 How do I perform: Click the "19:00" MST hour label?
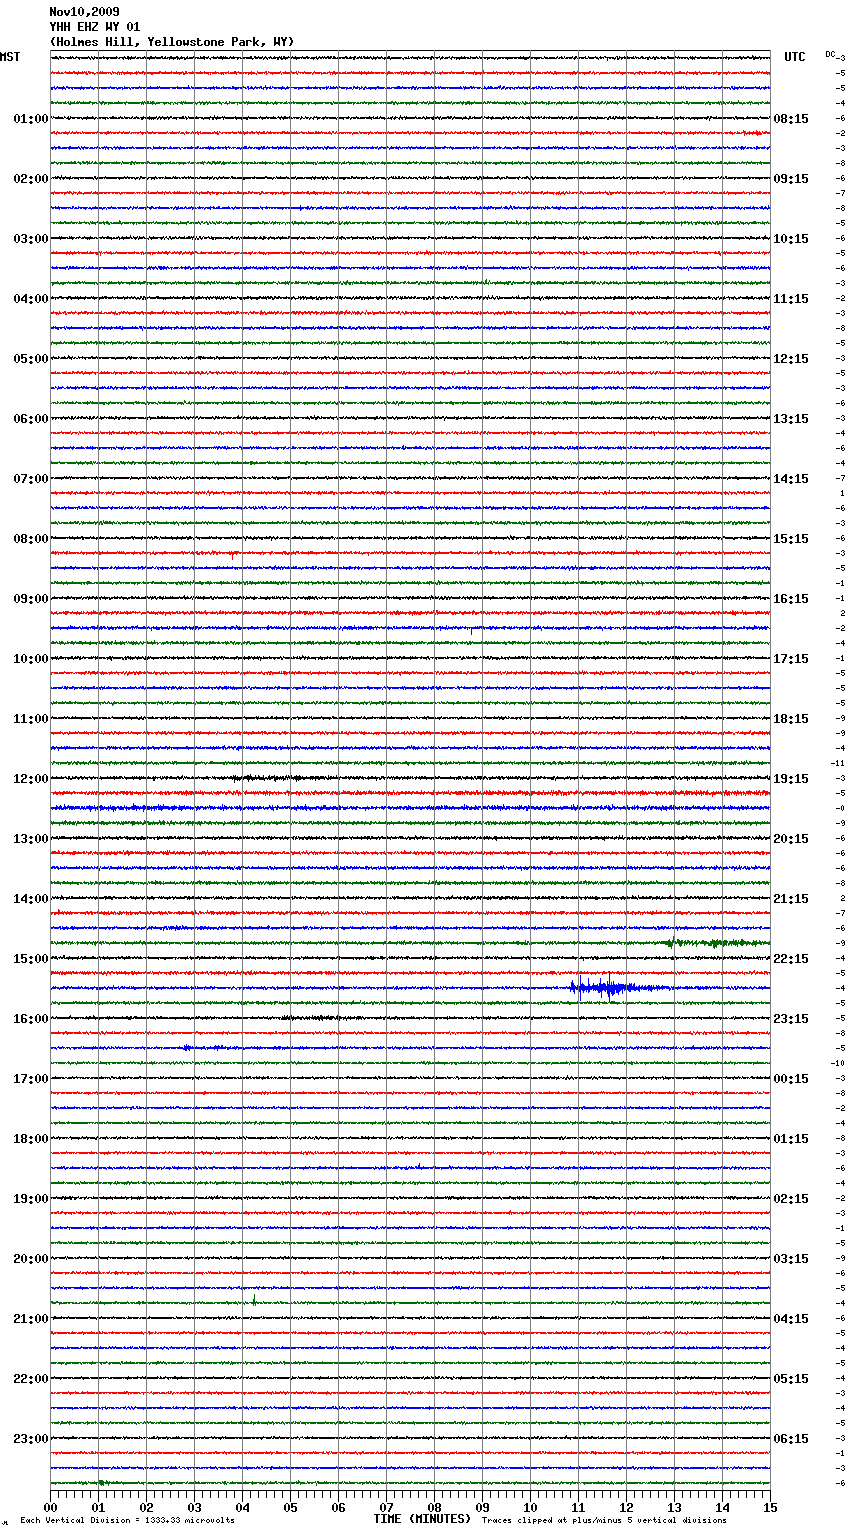(x=31, y=1199)
